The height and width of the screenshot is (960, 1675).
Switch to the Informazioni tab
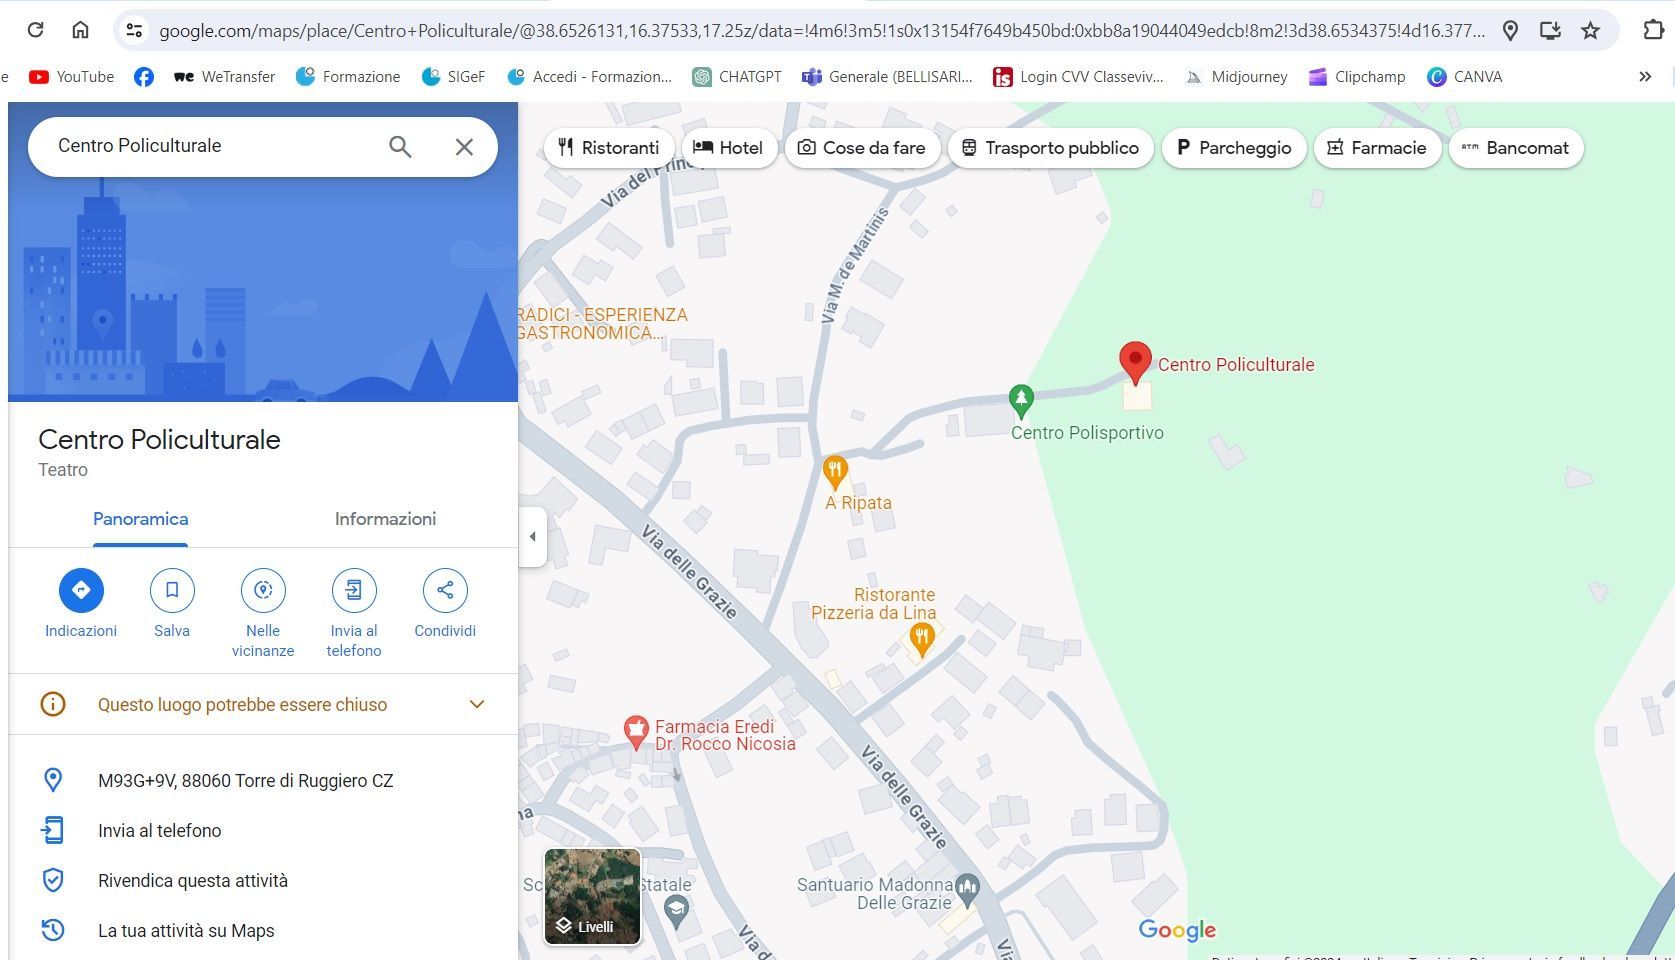(385, 519)
